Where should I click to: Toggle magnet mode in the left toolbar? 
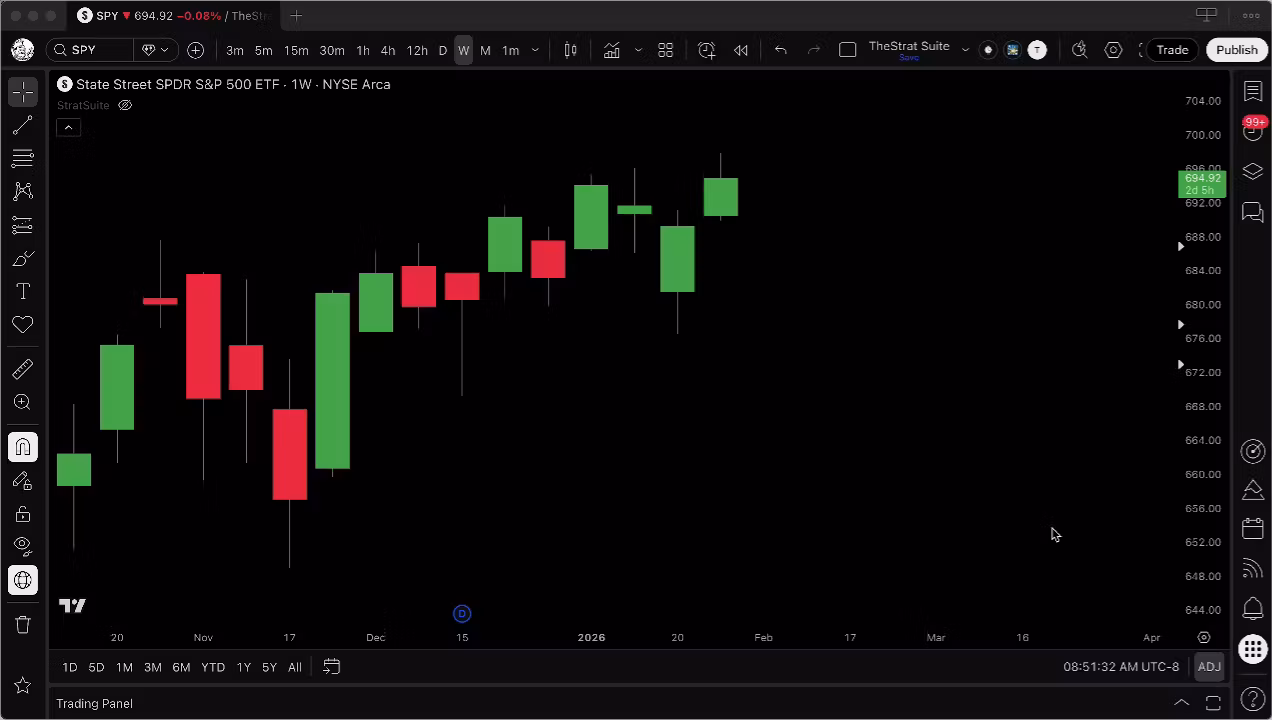point(22,447)
